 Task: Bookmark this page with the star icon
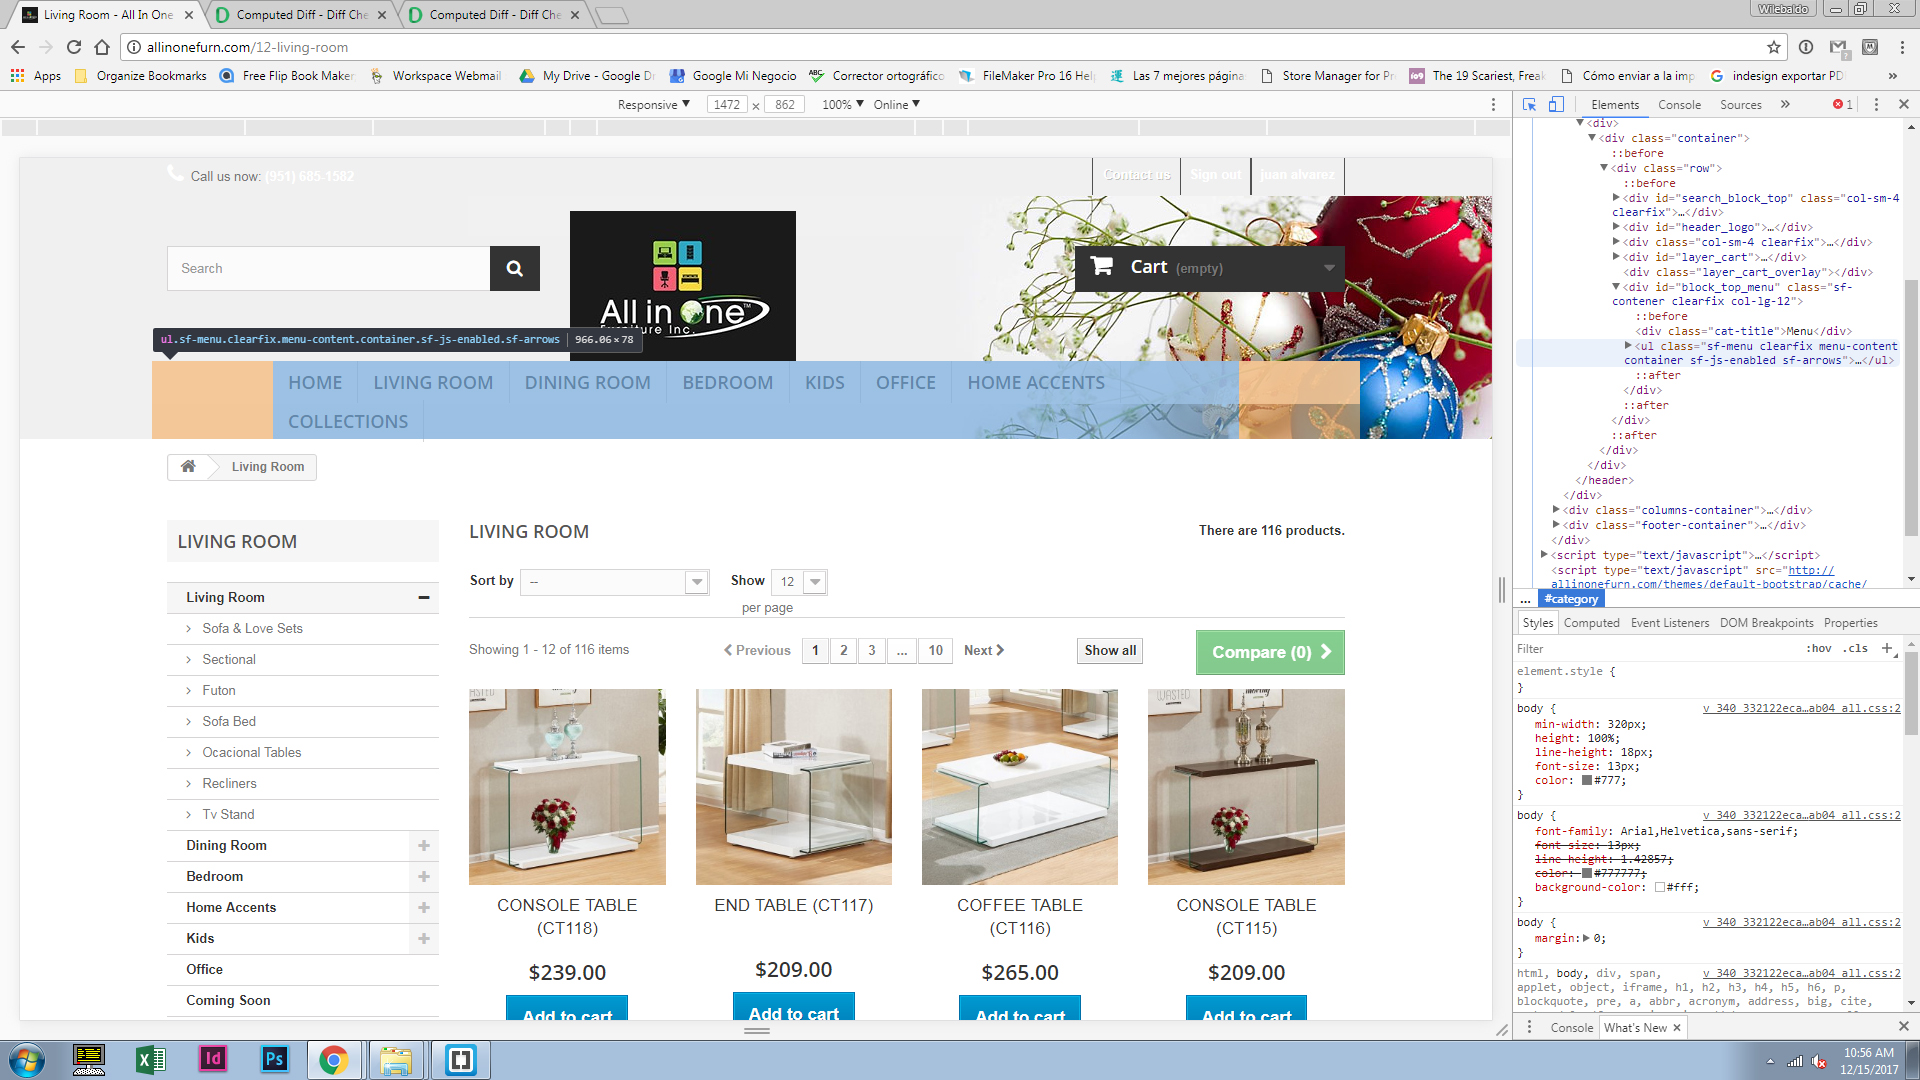[1774, 47]
